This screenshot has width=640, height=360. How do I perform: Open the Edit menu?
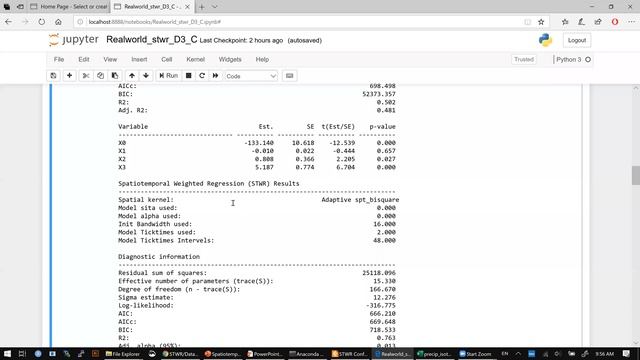84,60
